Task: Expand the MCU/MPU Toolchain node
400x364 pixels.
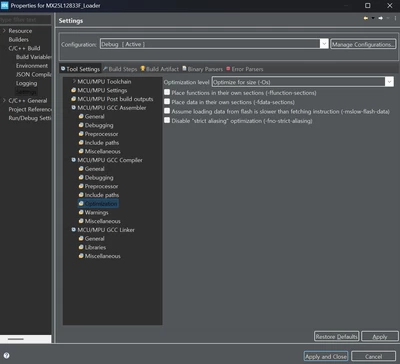Action: coord(74,81)
